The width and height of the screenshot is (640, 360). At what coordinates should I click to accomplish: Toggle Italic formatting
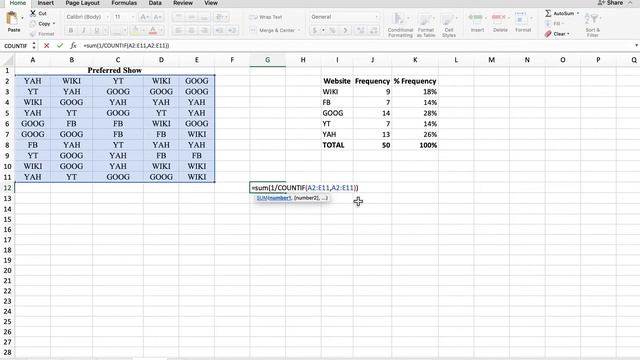pyautogui.click(x=84, y=30)
